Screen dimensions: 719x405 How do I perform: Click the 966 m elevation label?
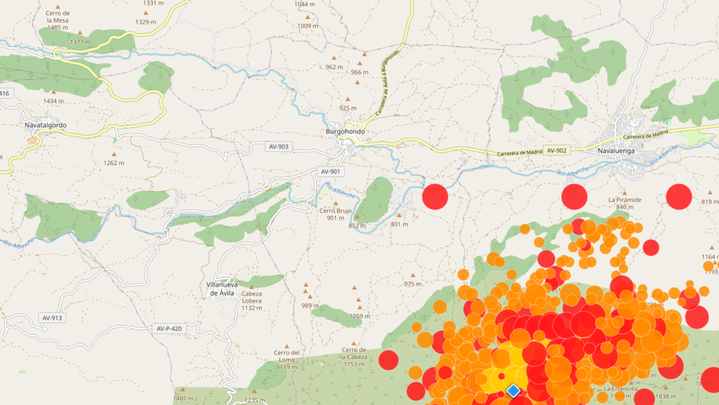[360, 72]
